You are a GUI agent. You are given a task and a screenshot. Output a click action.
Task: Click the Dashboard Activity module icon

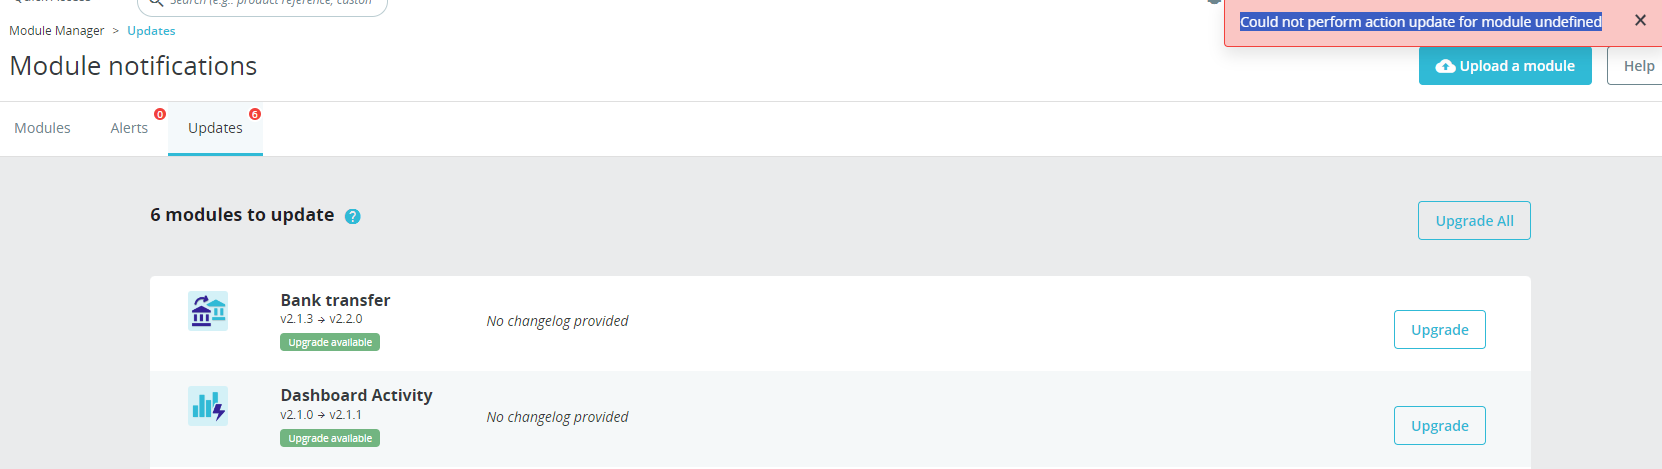tap(208, 406)
